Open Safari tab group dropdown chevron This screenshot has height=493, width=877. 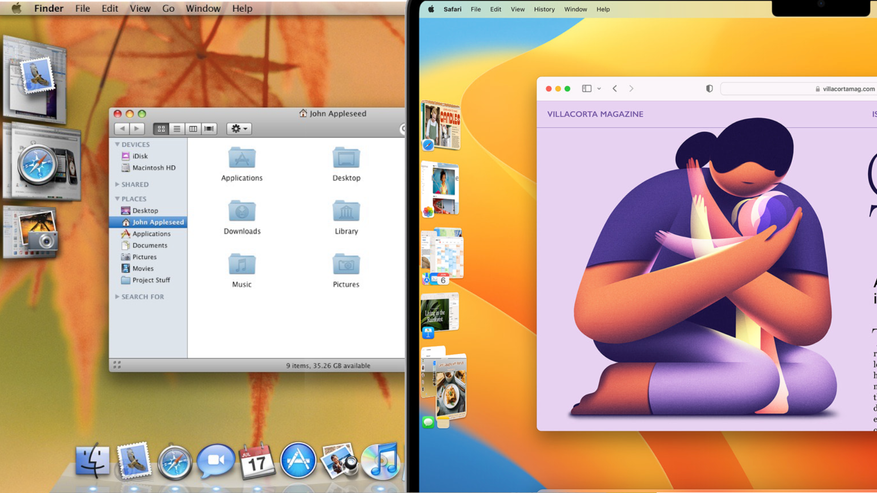[x=599, y=88]
